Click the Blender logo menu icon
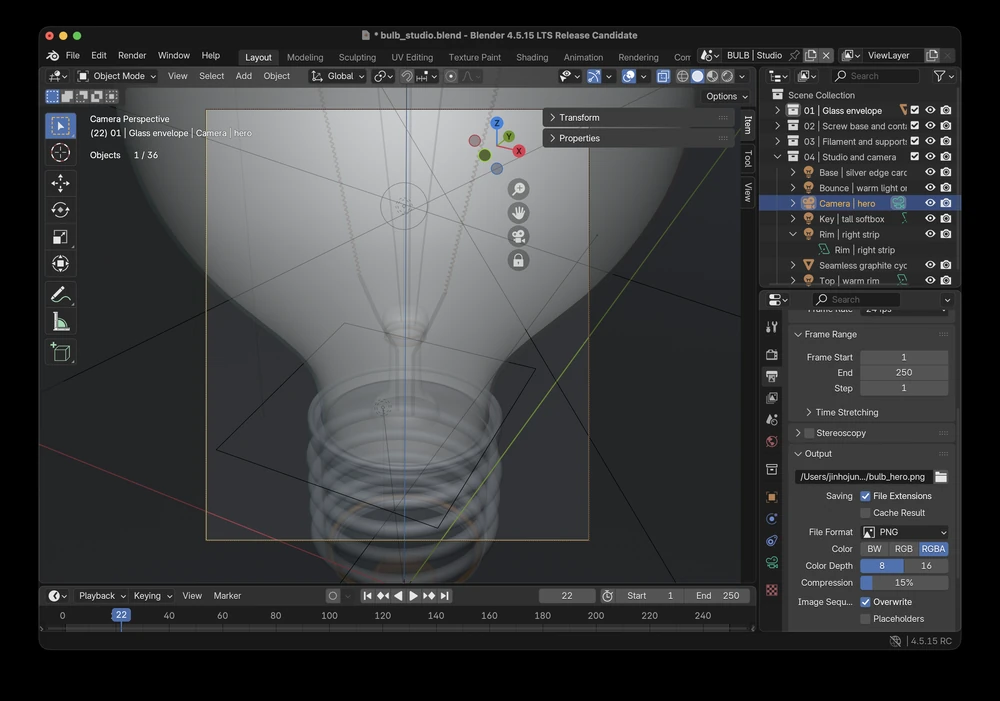This screenshot has height=701, width=1000. [x=53, y=55]
